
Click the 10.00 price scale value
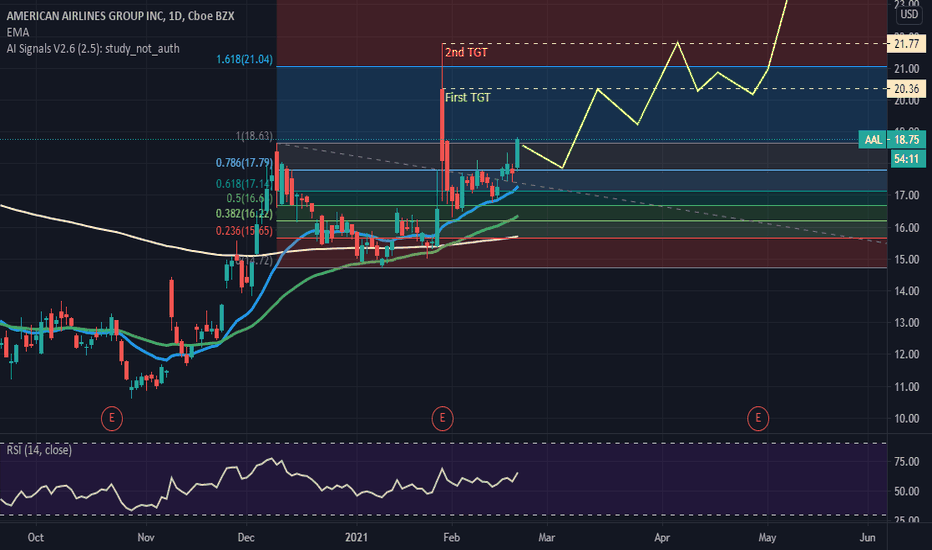(906, 419)
